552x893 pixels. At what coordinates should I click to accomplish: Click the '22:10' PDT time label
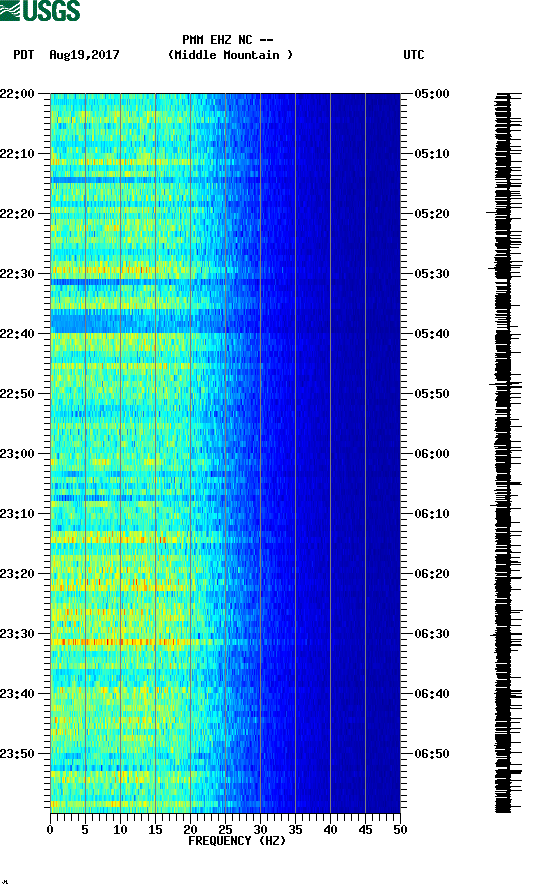tap(17, 154)
